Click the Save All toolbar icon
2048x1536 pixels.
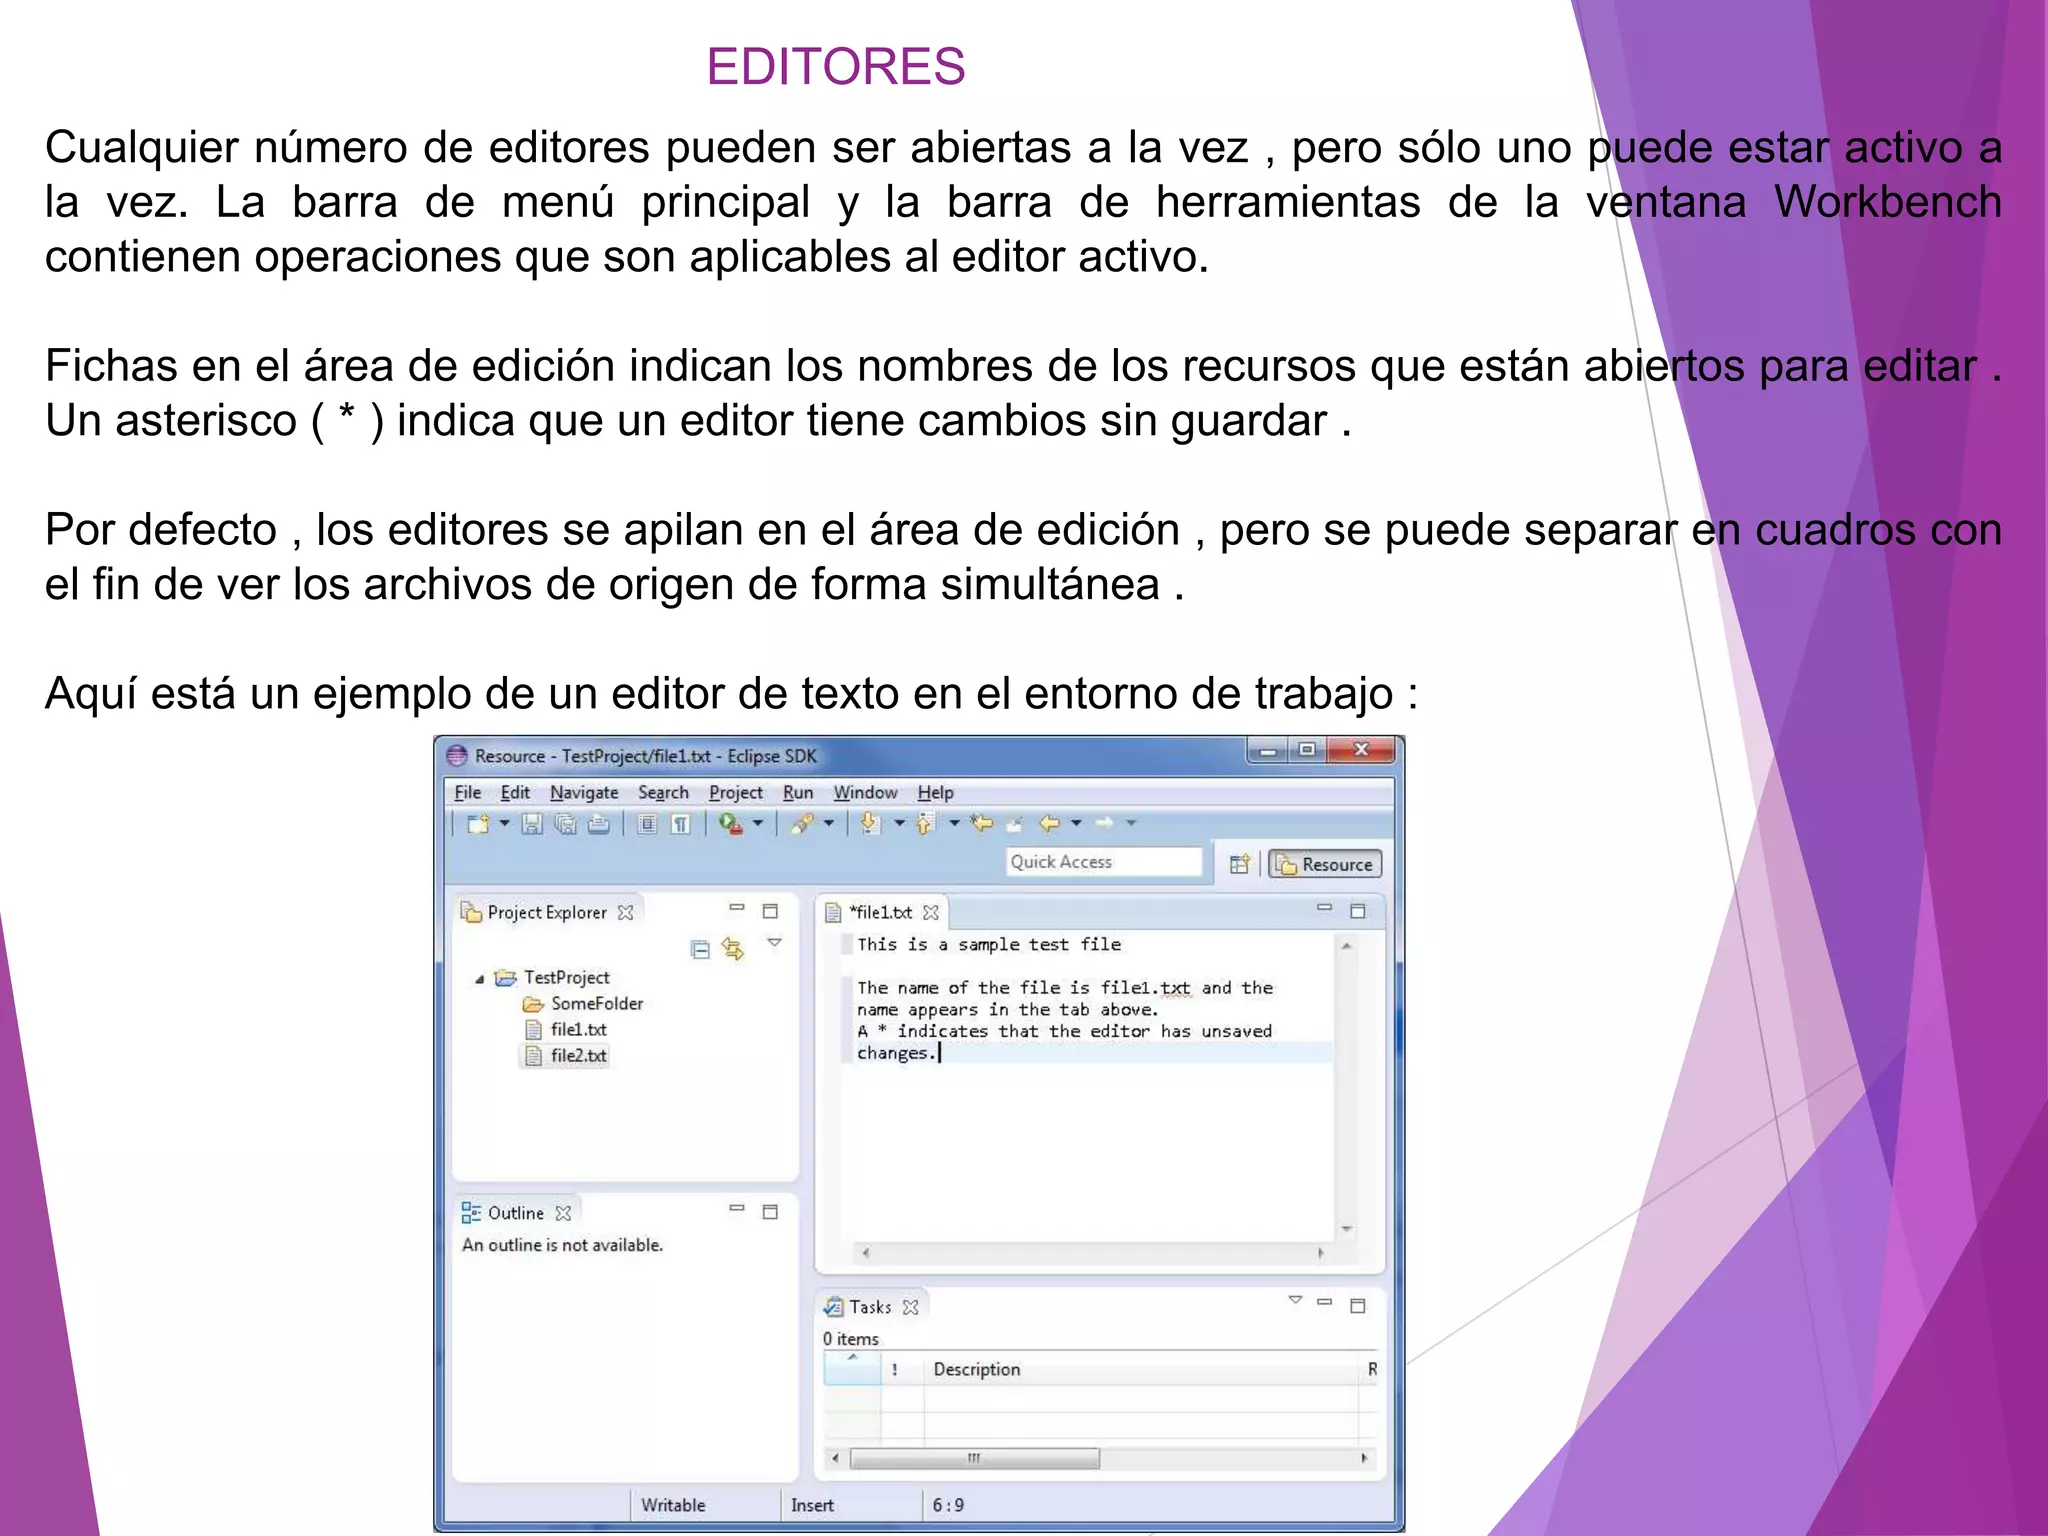point(566,824)
